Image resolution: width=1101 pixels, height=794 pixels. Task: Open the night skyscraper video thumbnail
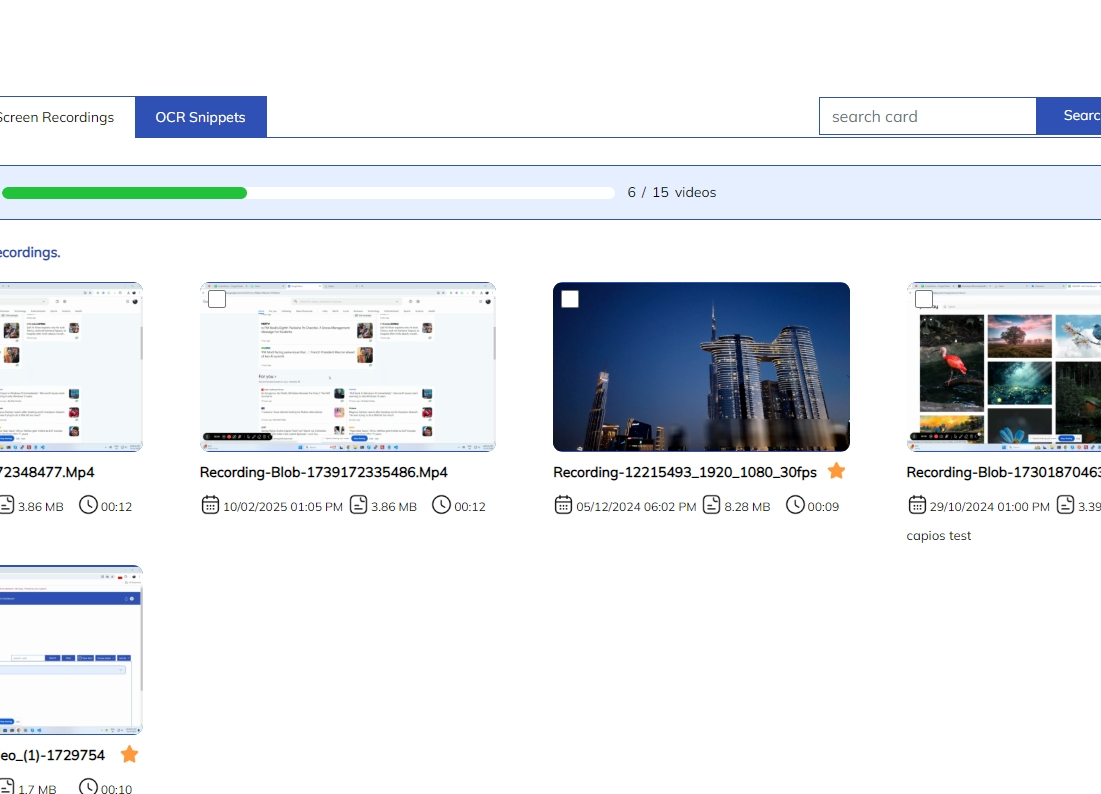(701, 367)
